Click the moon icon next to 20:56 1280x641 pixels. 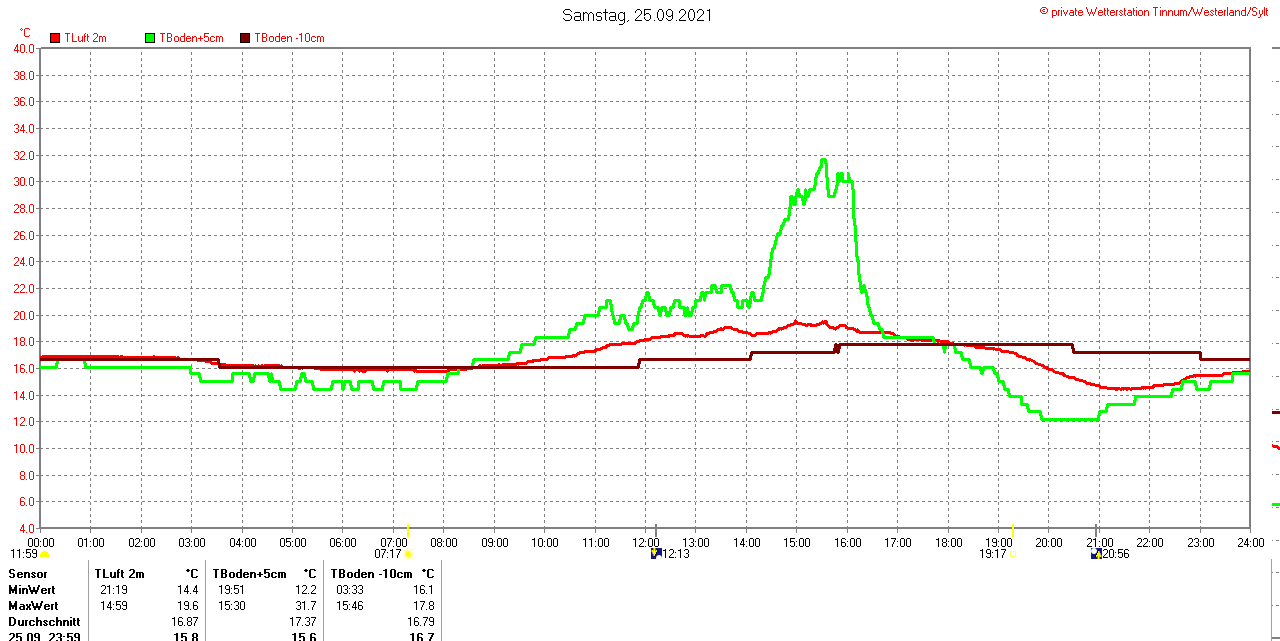1096,553
